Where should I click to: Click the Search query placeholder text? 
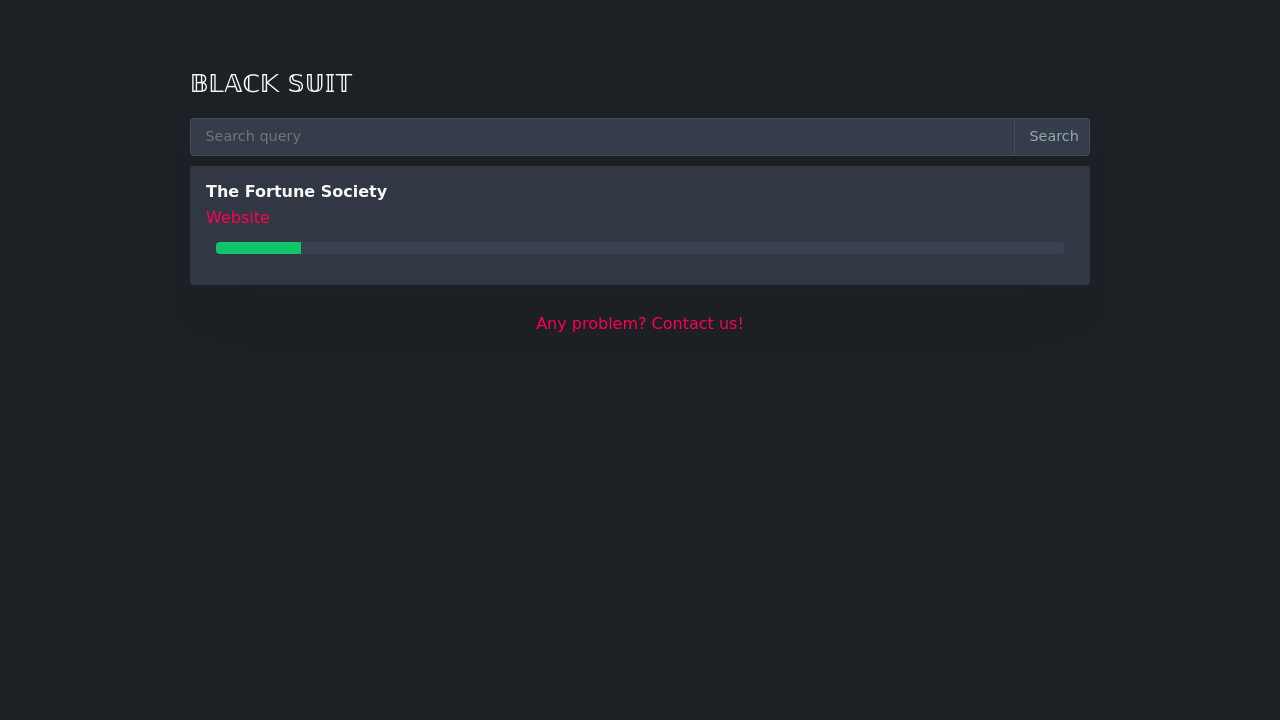coord(253,136)
